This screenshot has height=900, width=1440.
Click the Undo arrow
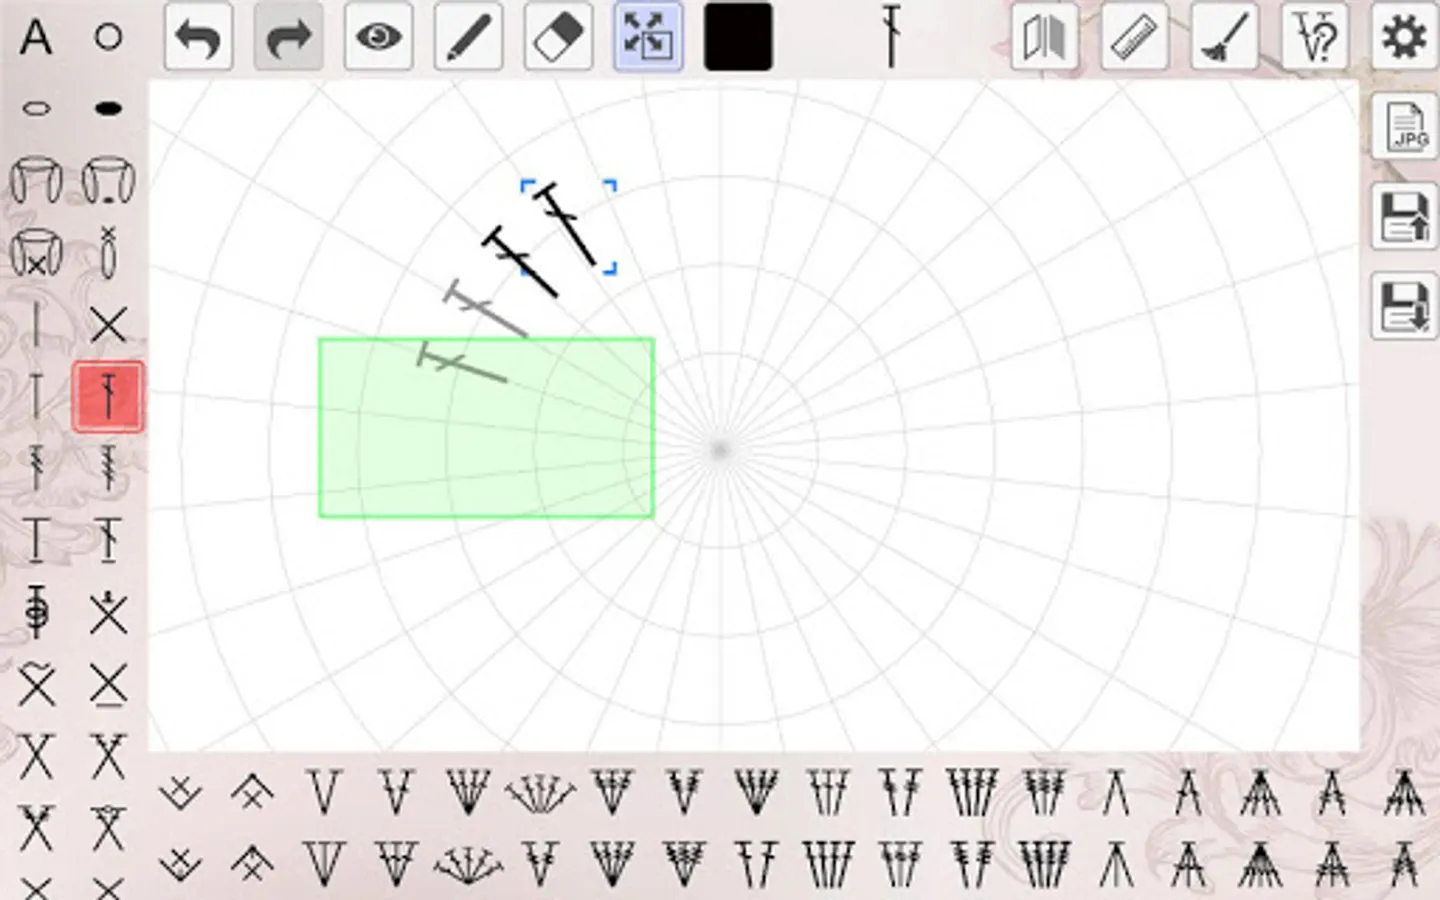(x=198, y=37)
